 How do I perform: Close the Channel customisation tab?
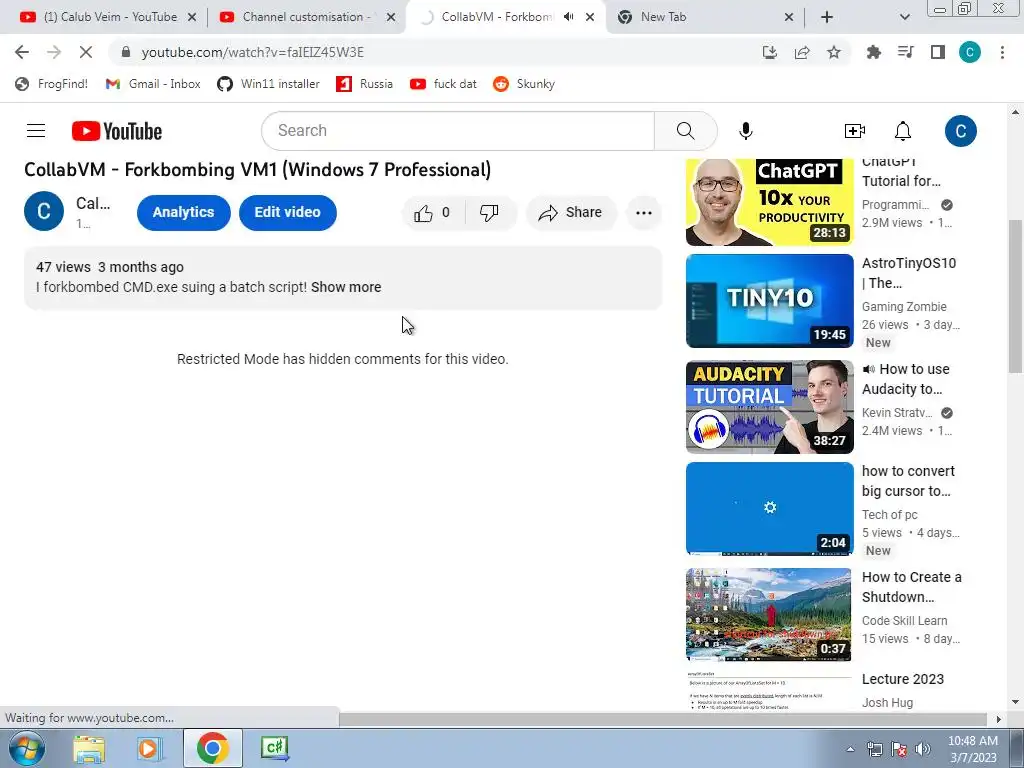(x=391, y=17)
